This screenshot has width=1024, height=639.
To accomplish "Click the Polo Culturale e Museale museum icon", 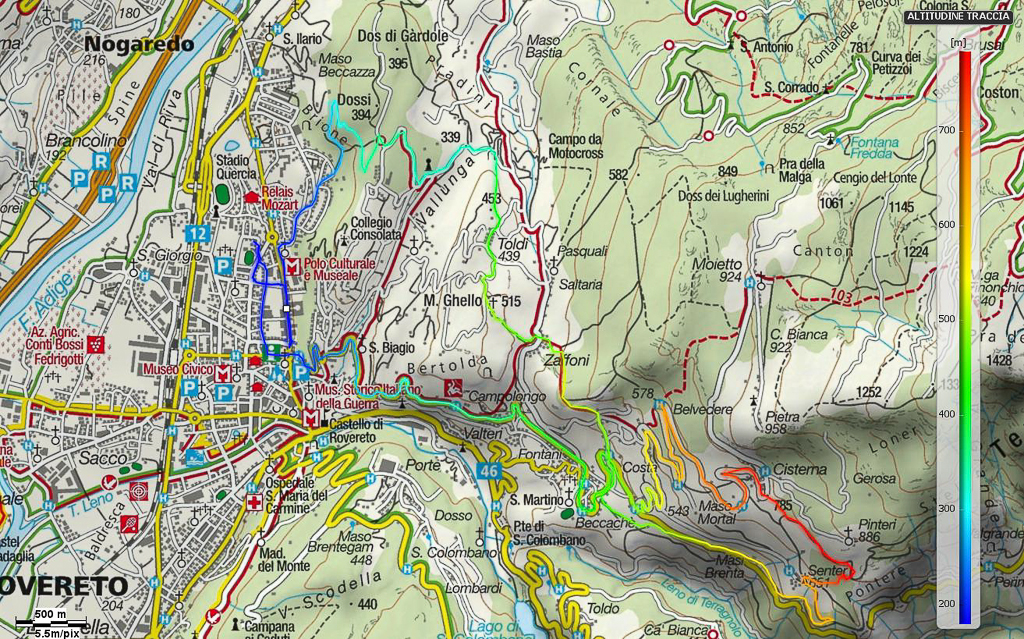I will (x=292, y=267).
